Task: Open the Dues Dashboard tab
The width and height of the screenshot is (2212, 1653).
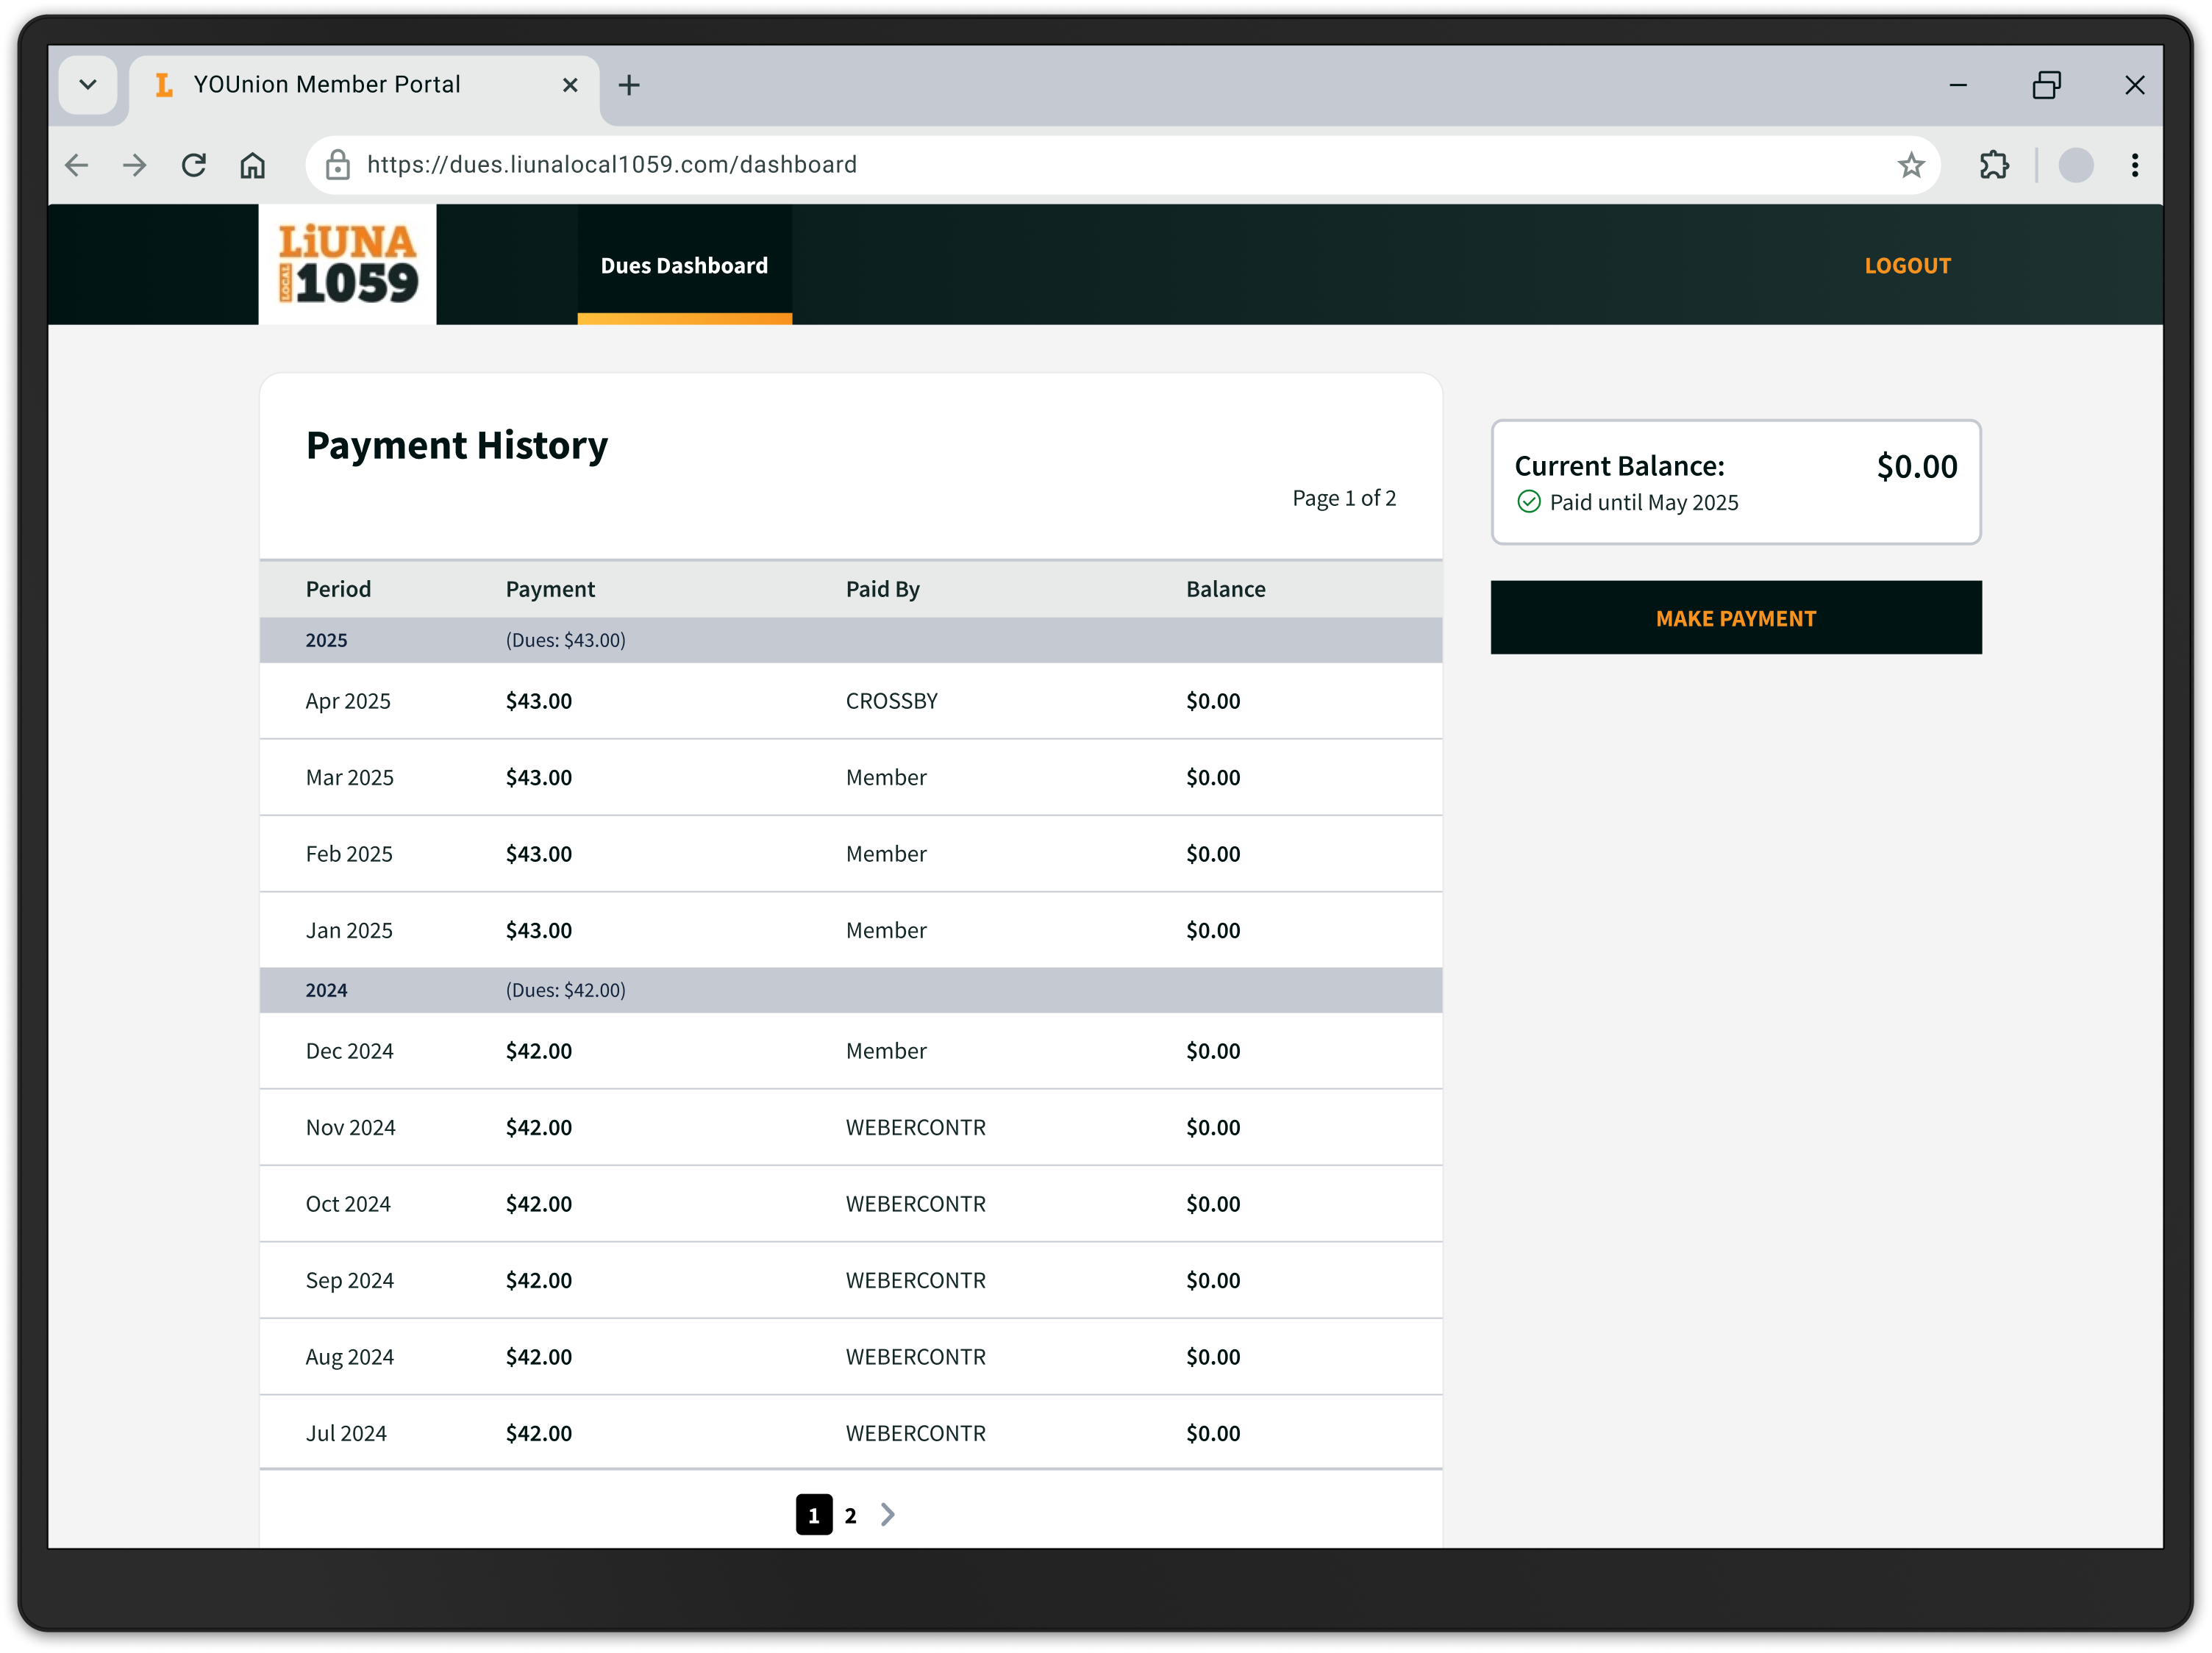Action: pyautogui.click(x=684, y=265)
